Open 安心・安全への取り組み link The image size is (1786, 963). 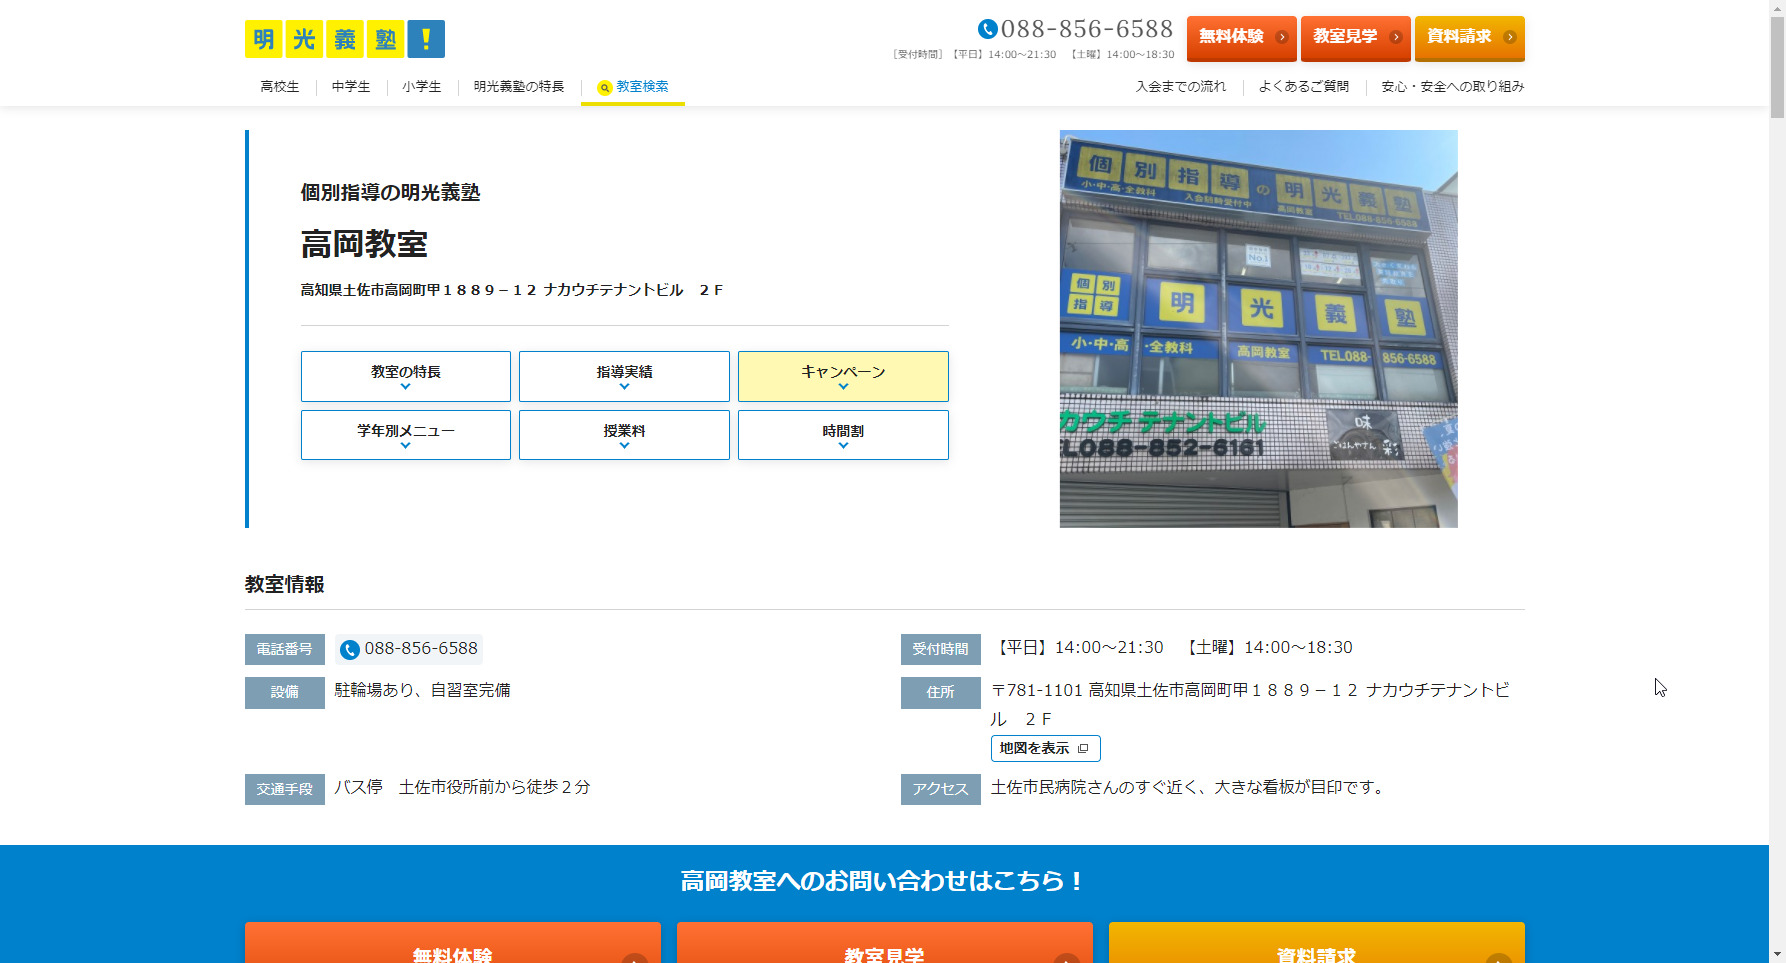tap(1453, 87)
